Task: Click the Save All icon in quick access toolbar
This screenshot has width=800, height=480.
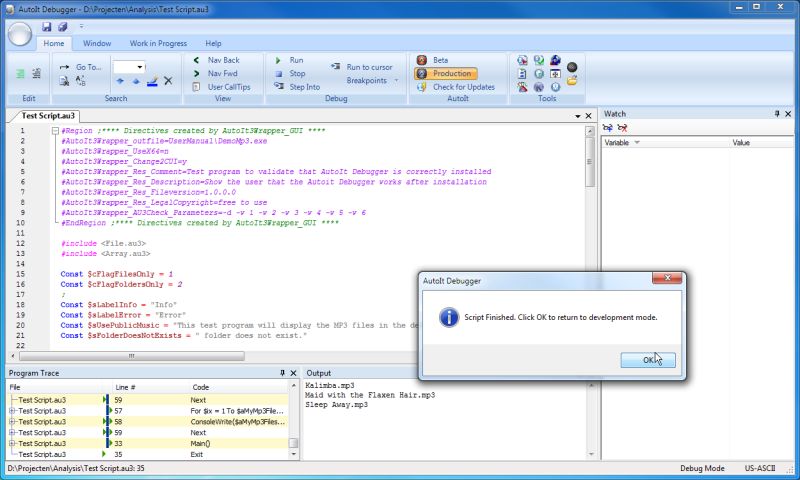Action: click(63, 27)
